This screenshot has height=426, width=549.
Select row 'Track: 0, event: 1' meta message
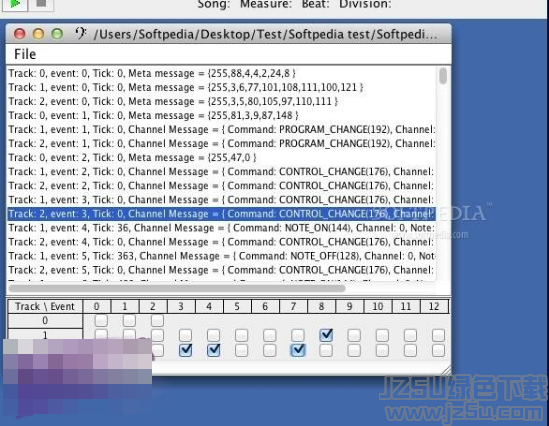coord(222,115)
